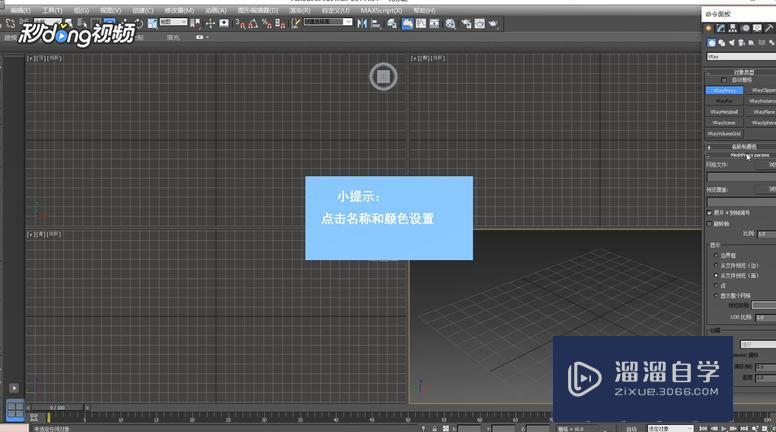776x432 pixels.
Task: Toggle the Percent Snap toolbar icon
Action: tap(267, 23)
